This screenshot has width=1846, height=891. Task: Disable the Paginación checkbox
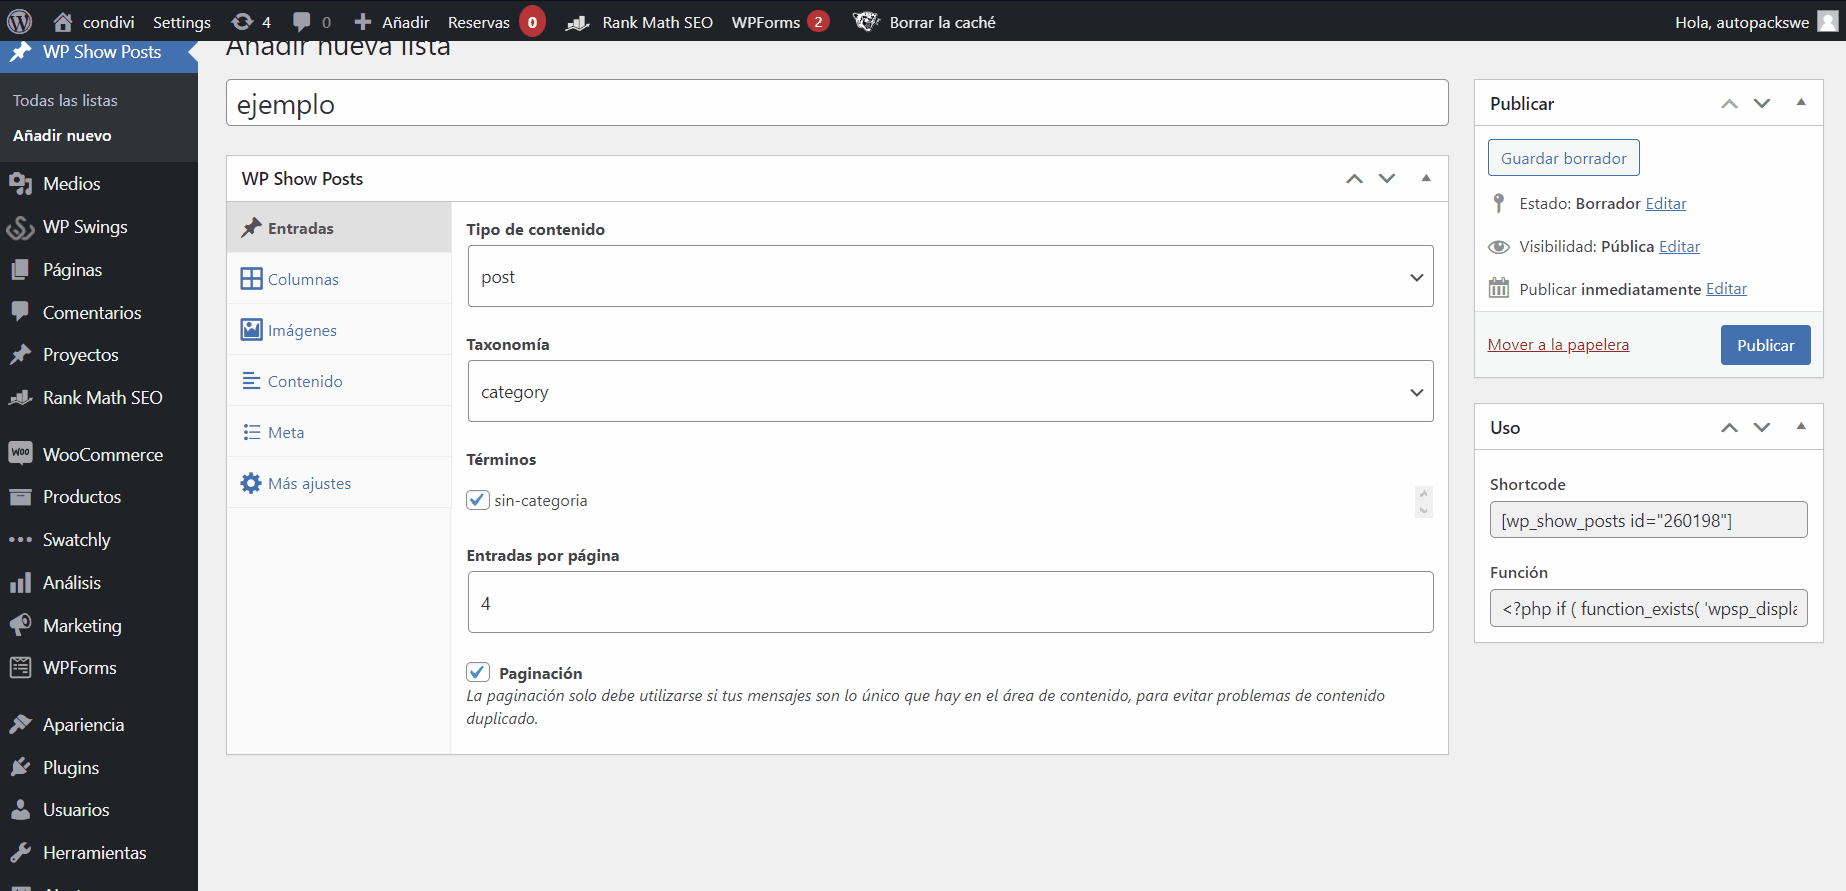[x=478, y=672]
